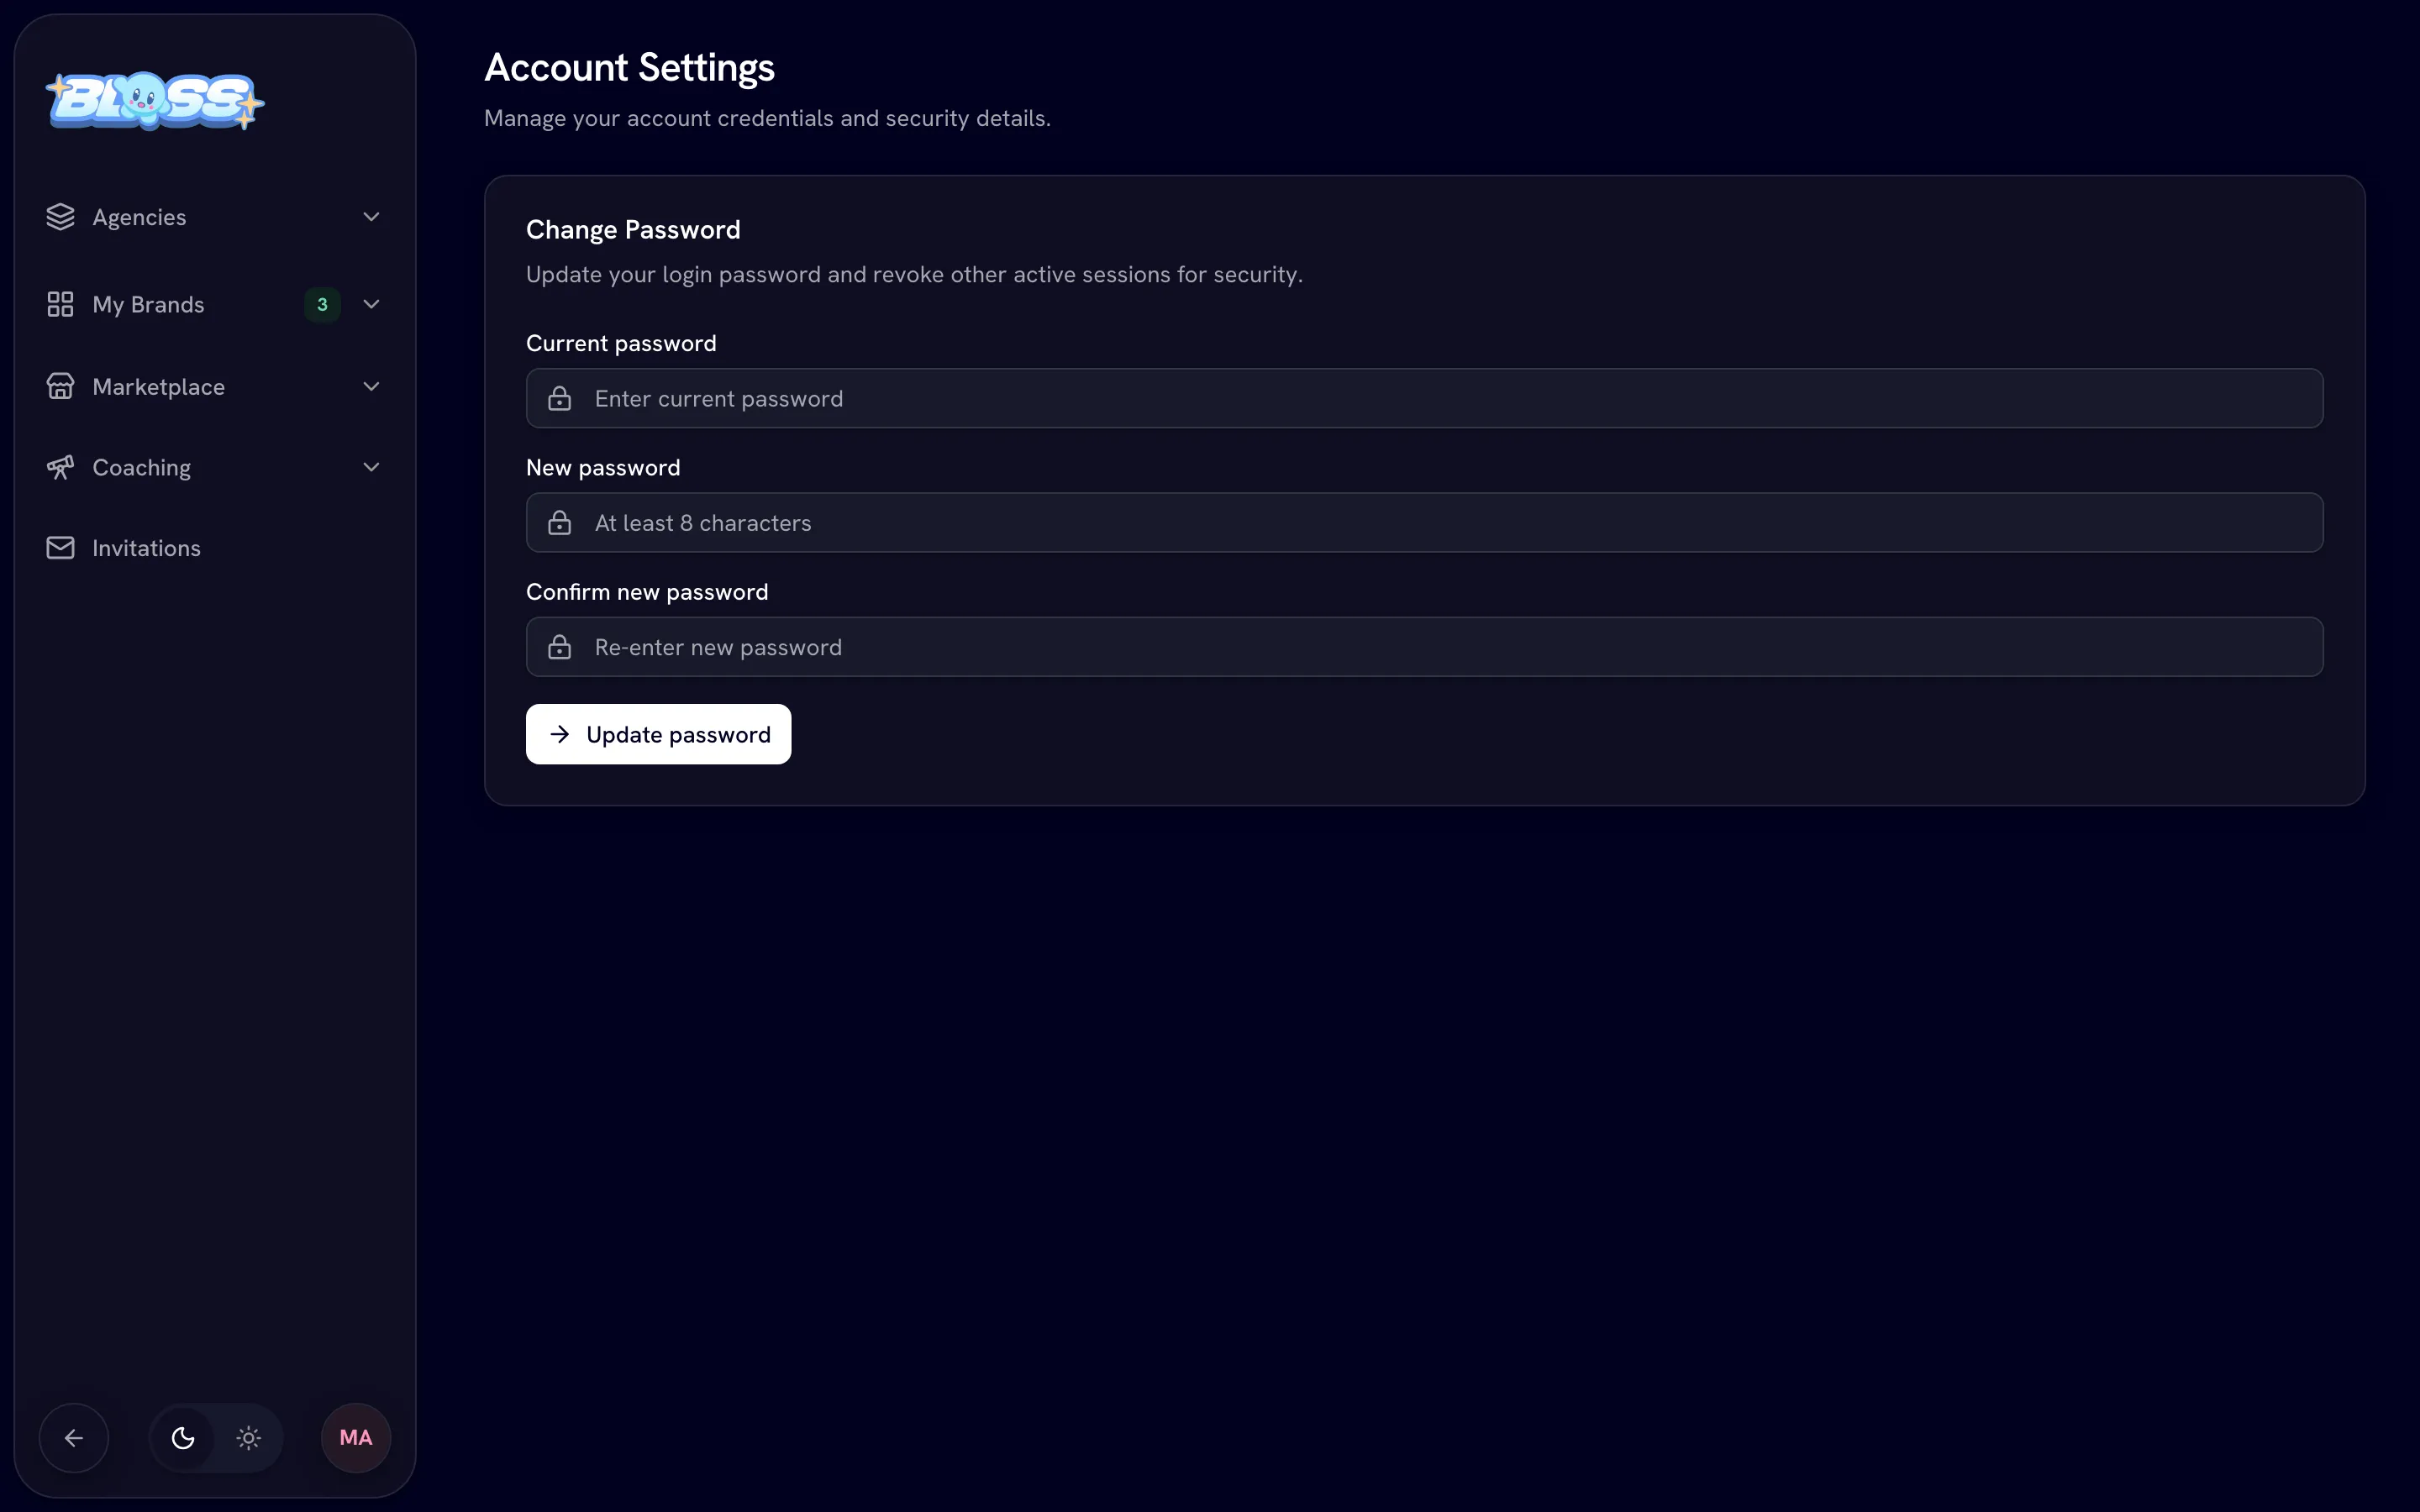Click the New password label
2420x1512 pixels.
click(x=603, y=467)
